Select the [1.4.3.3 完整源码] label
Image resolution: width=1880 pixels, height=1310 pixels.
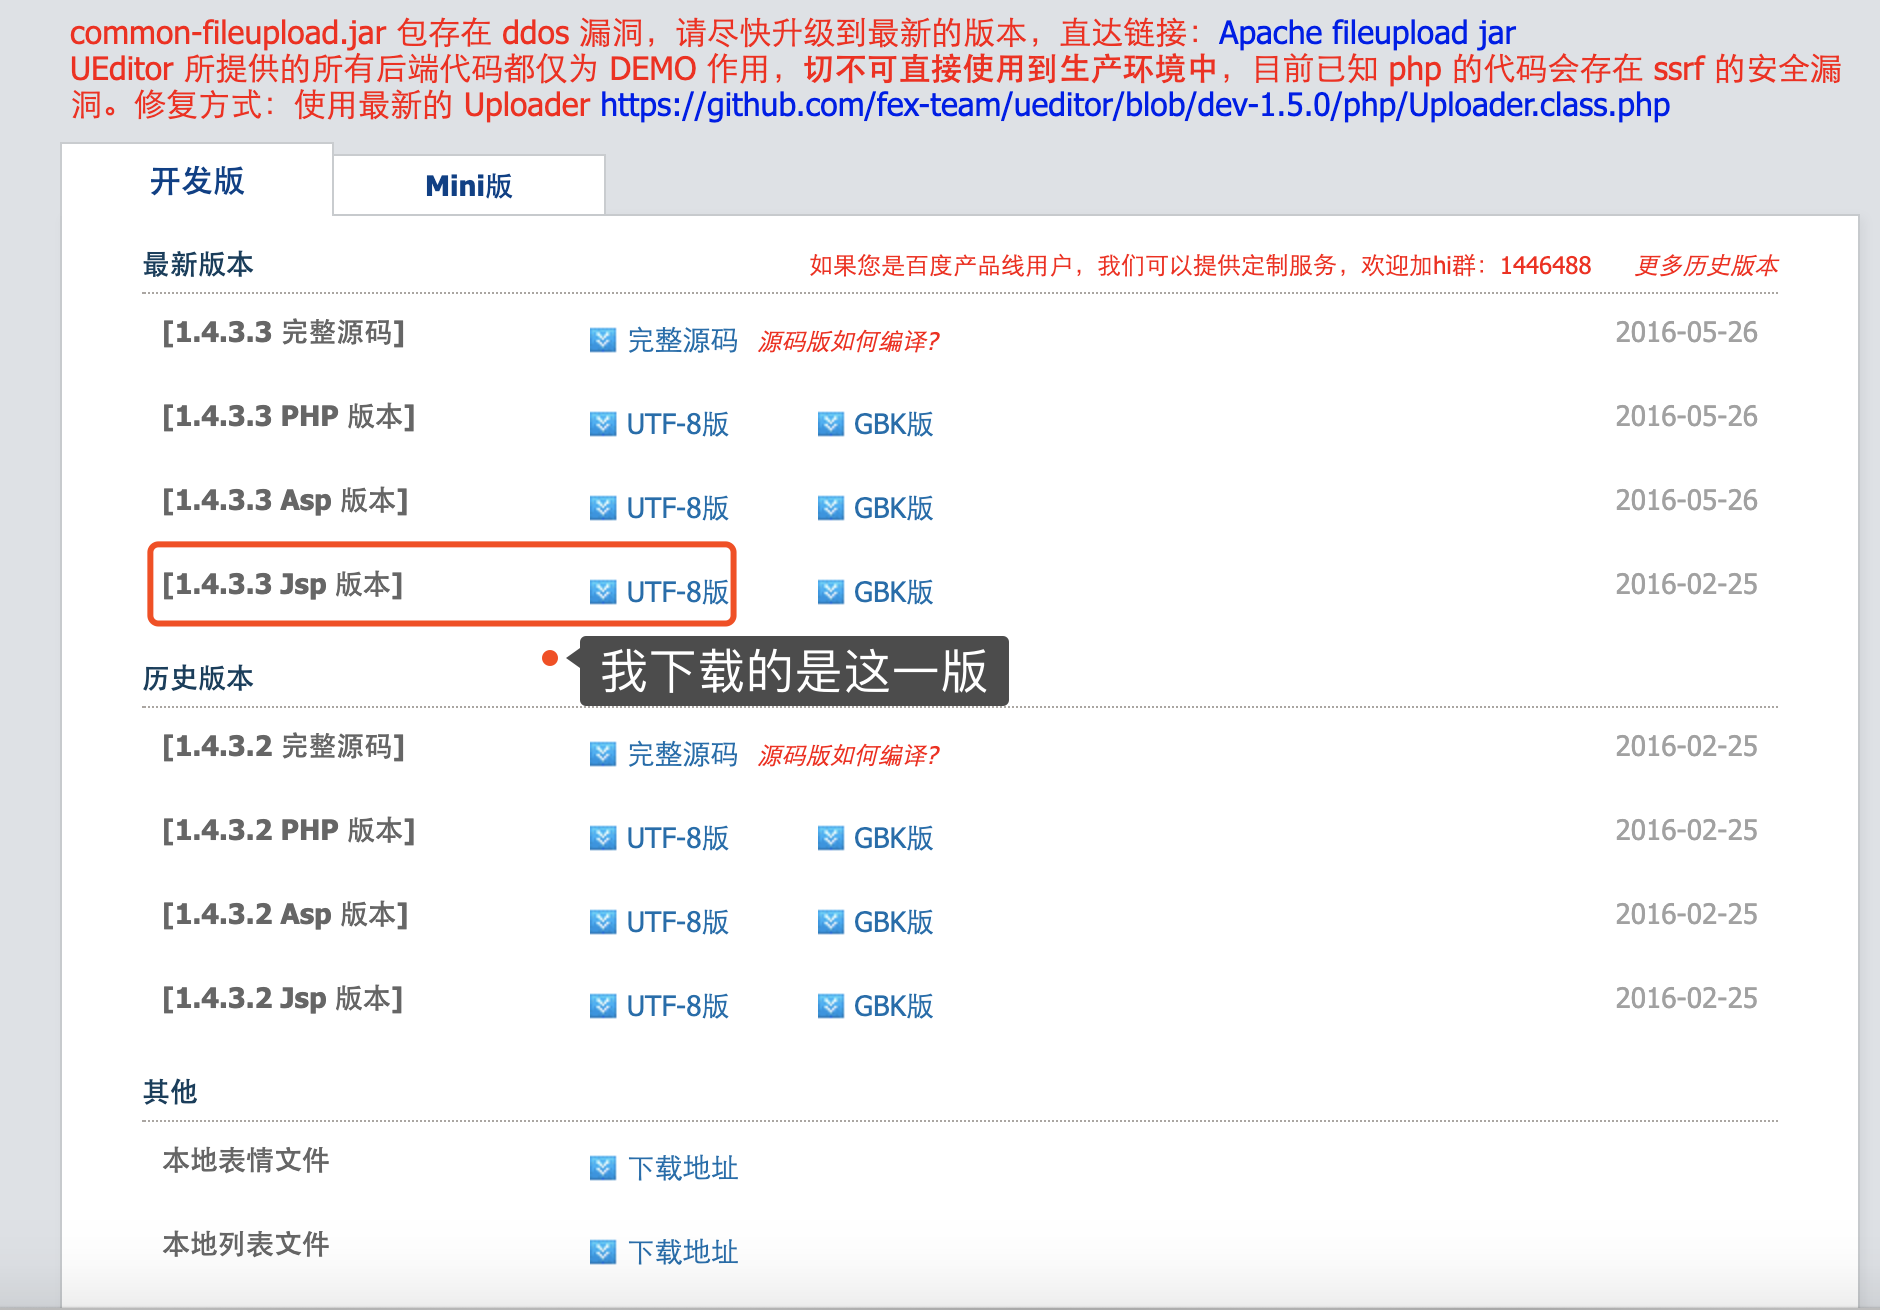[284, 332]
